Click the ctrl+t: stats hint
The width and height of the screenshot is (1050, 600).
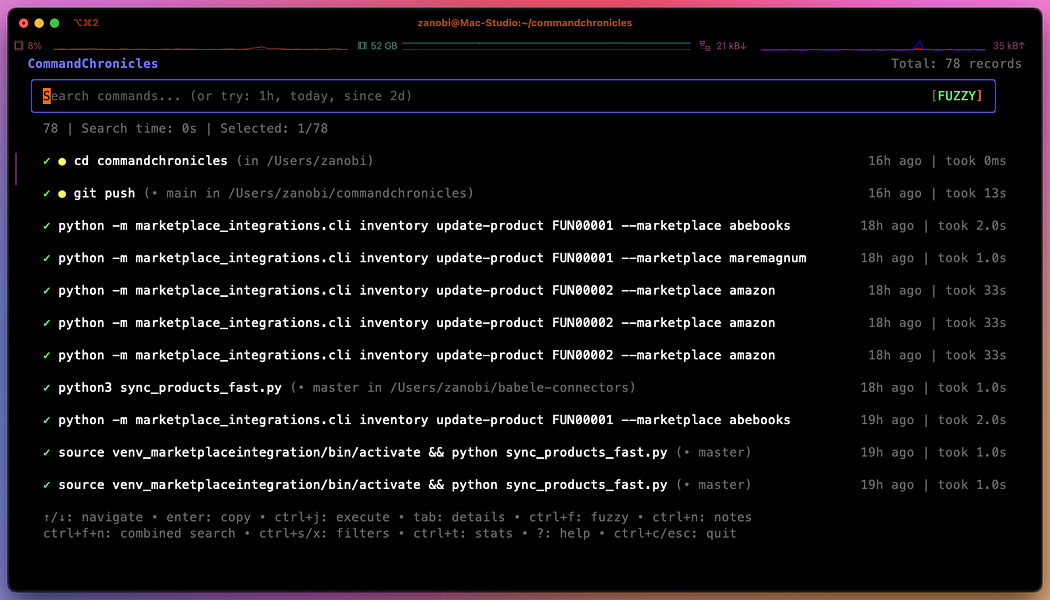click(463, 534)
